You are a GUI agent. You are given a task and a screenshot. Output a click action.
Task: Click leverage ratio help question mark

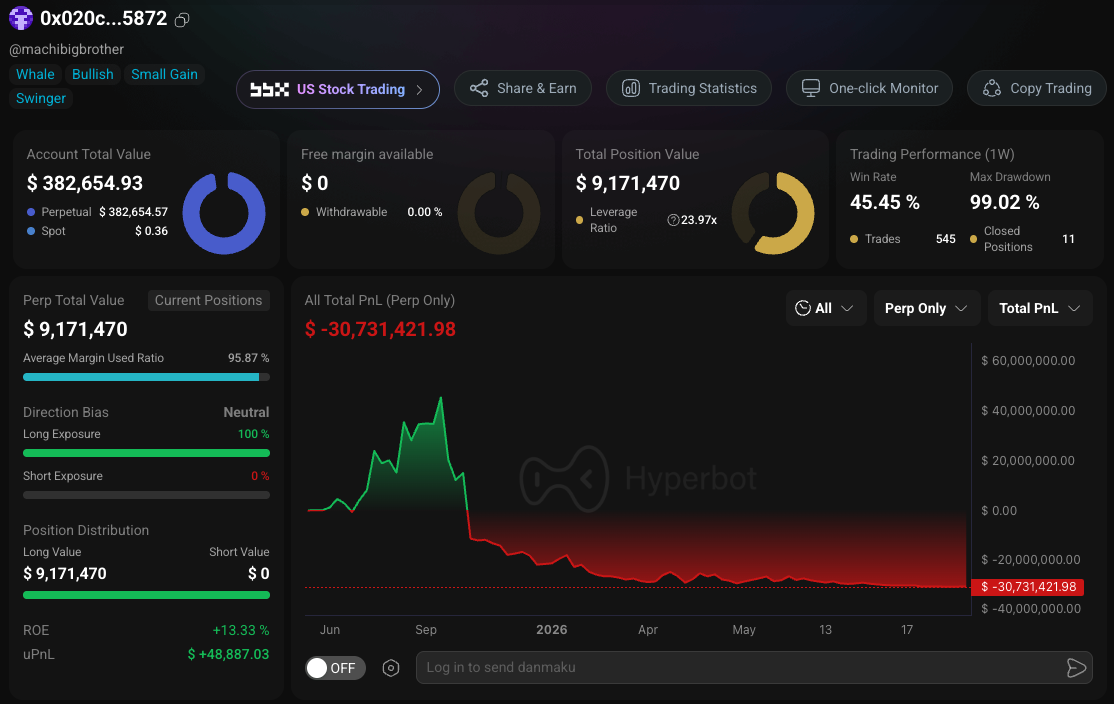673,220
